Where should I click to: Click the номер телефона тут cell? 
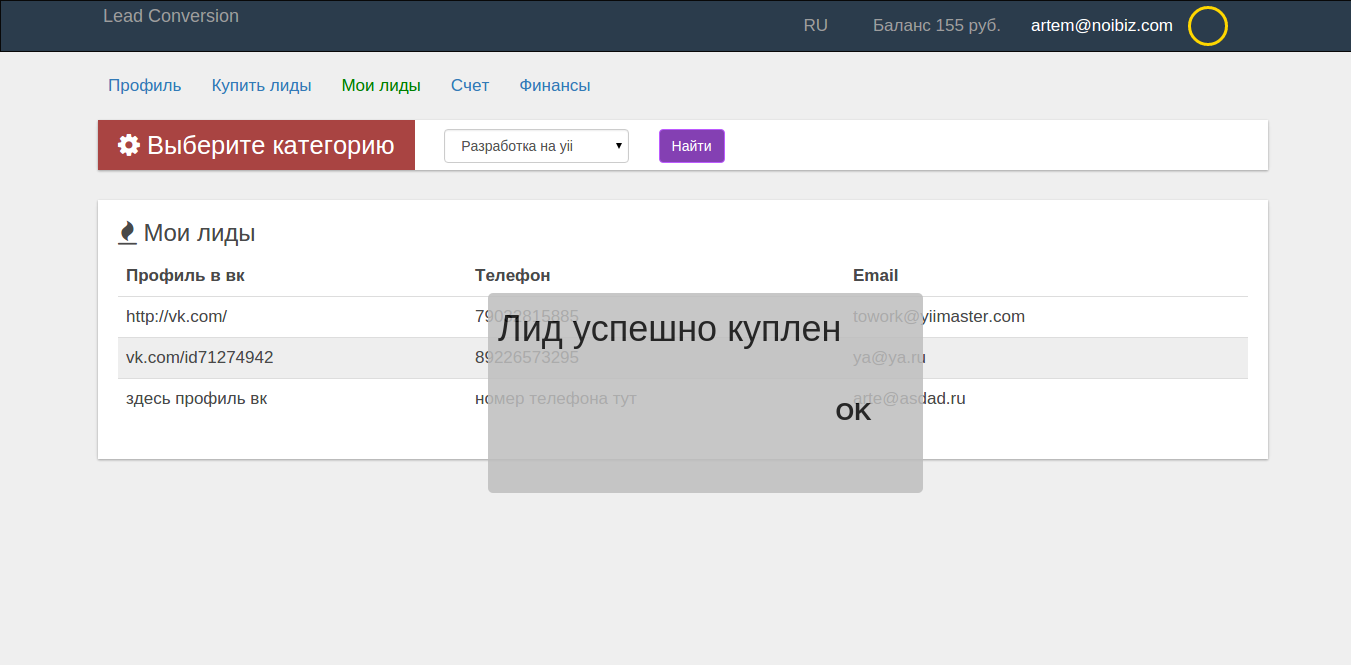point(556,398)
